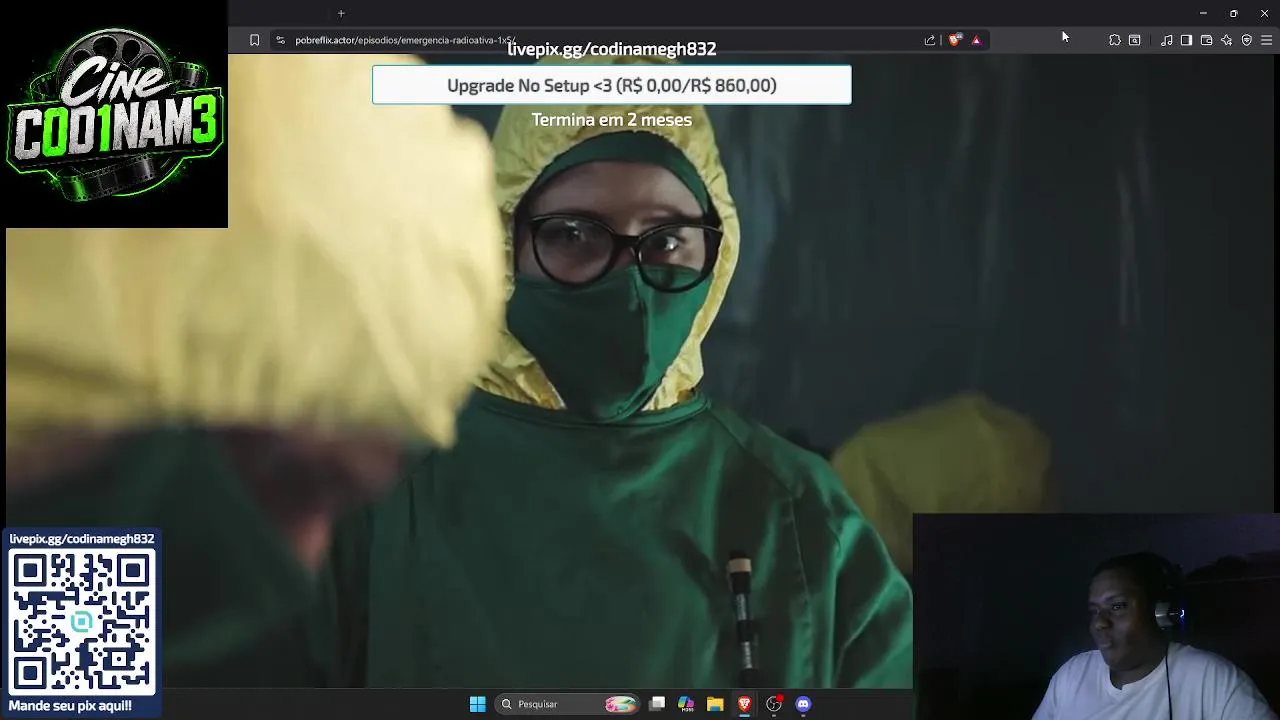Click the pobreflix.actor URL in the address bar

coord(405,40)
